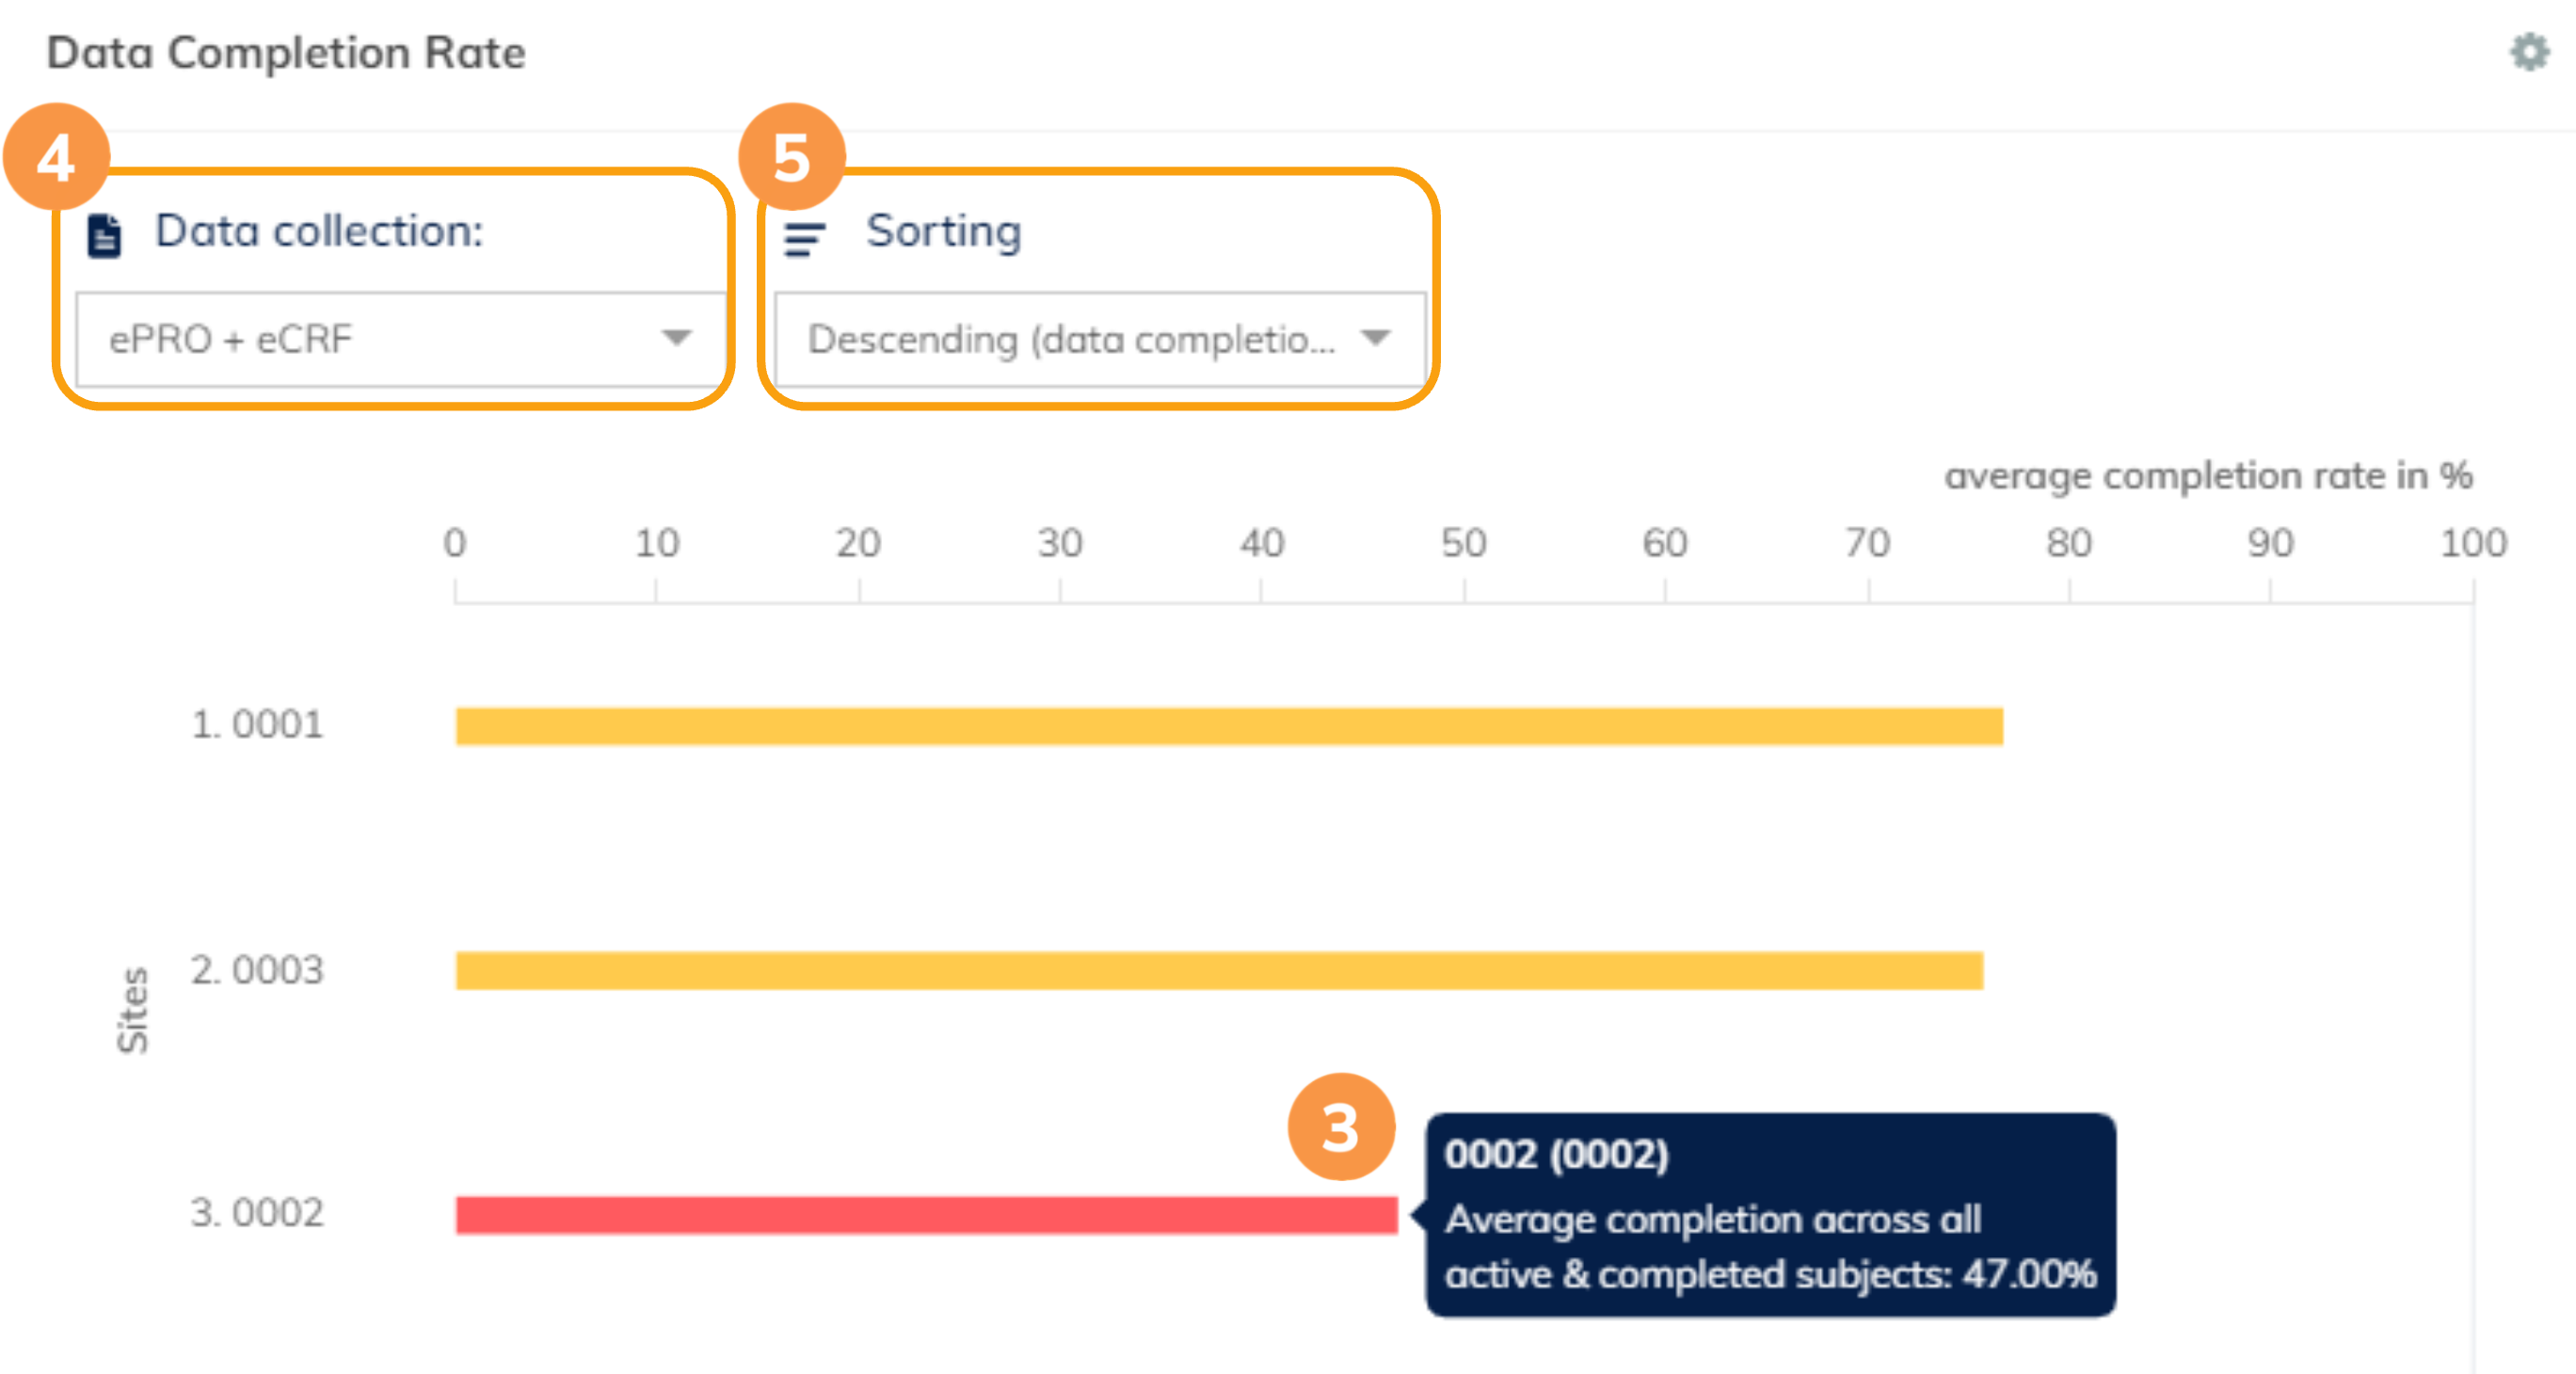The image size is (2576, 1374).
Task: Click the orange number 4 badge
Action: [x=56, y=157]
